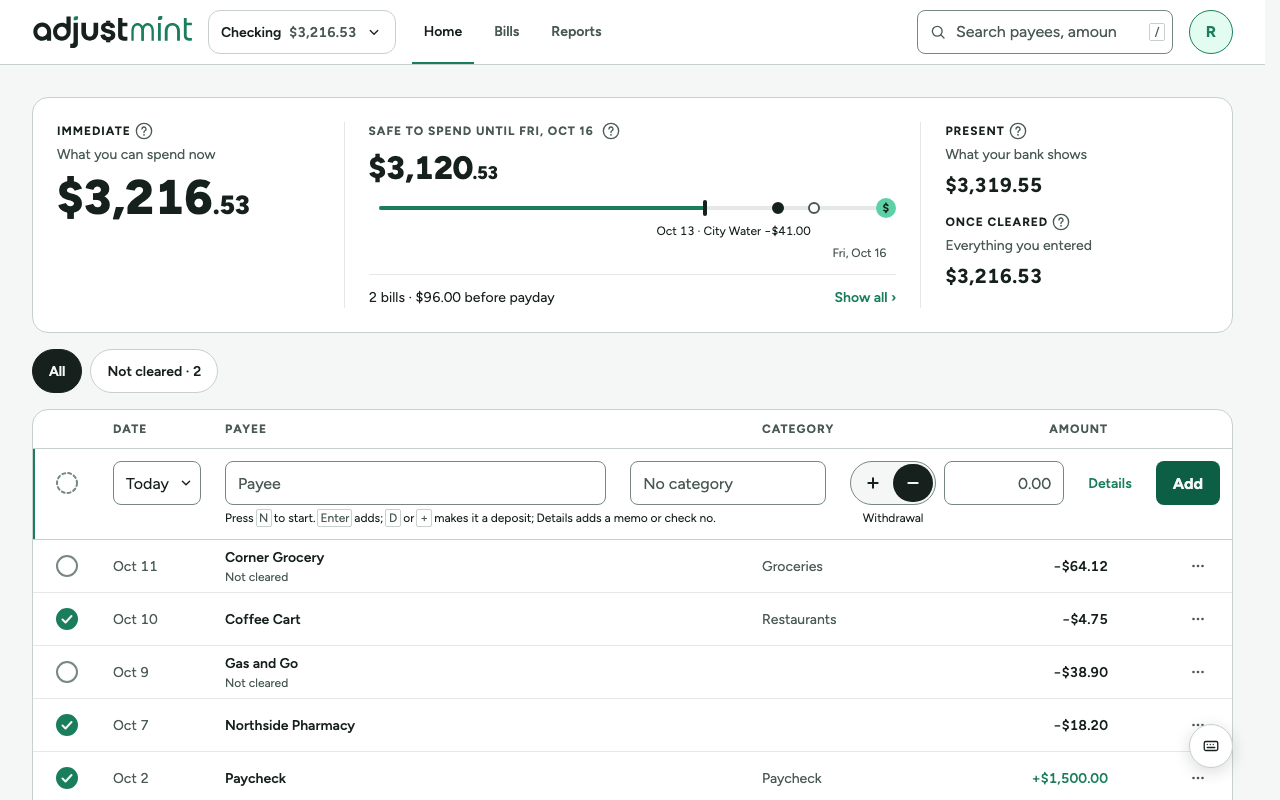
Task: Open help for Safe to Spend
Action: pyautogui.click(x=611, y=131)
